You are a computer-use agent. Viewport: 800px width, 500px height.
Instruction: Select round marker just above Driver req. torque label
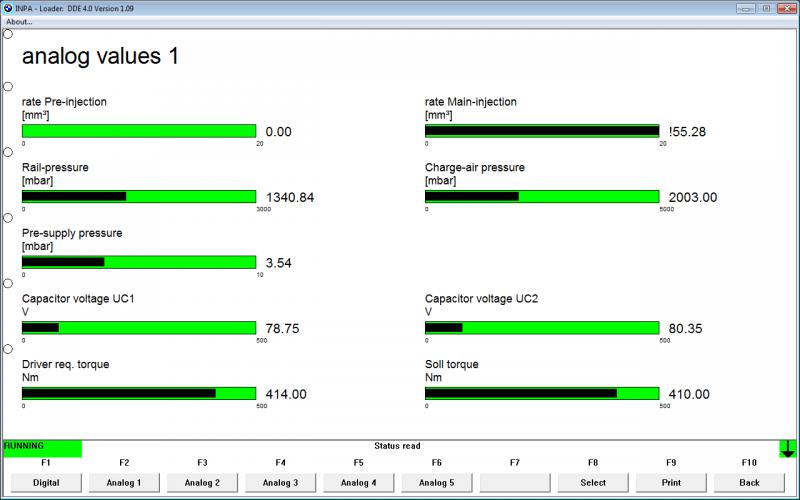8,349
